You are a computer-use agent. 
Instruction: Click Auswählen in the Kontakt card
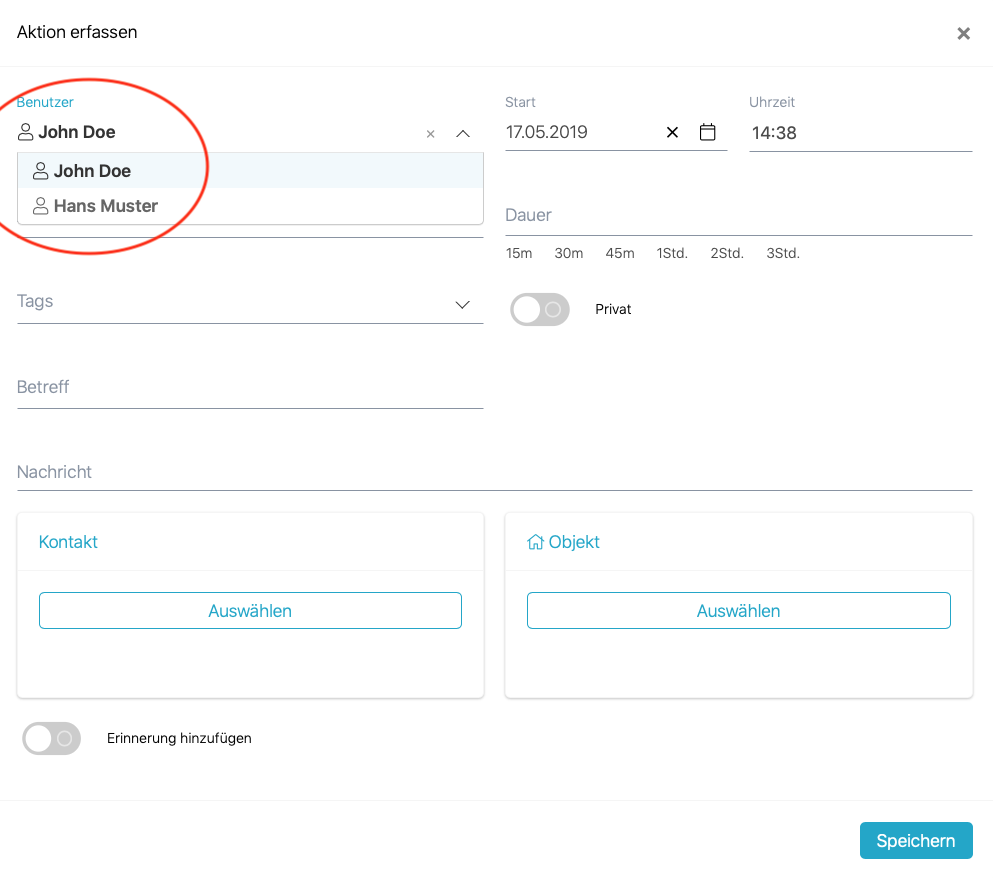(x=250, y=611)
